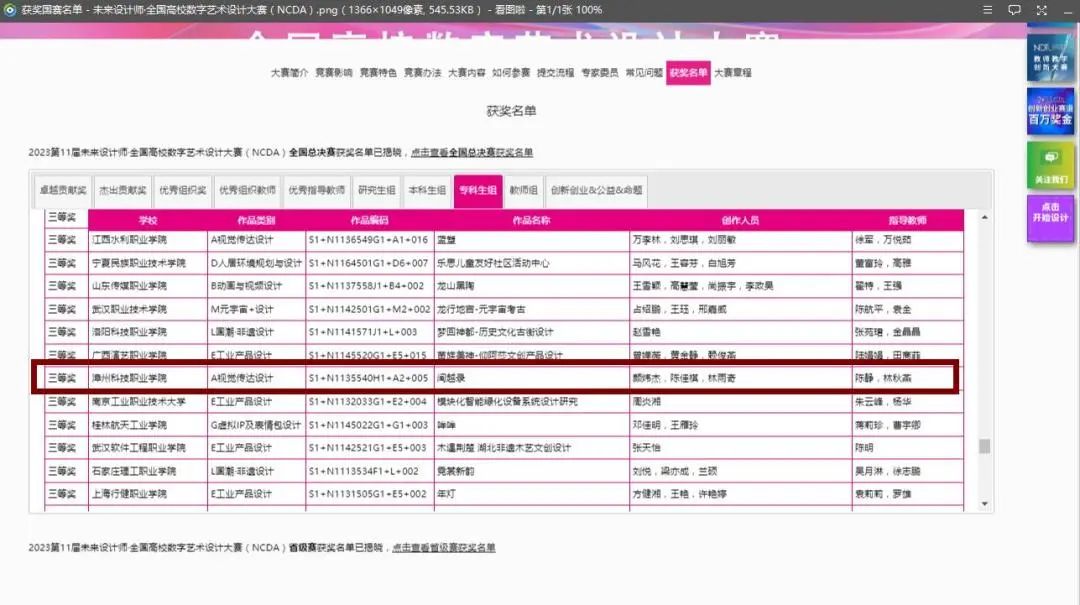Select the 宁夏民族职业技术学院 school cell

click(x=148, y=263)
